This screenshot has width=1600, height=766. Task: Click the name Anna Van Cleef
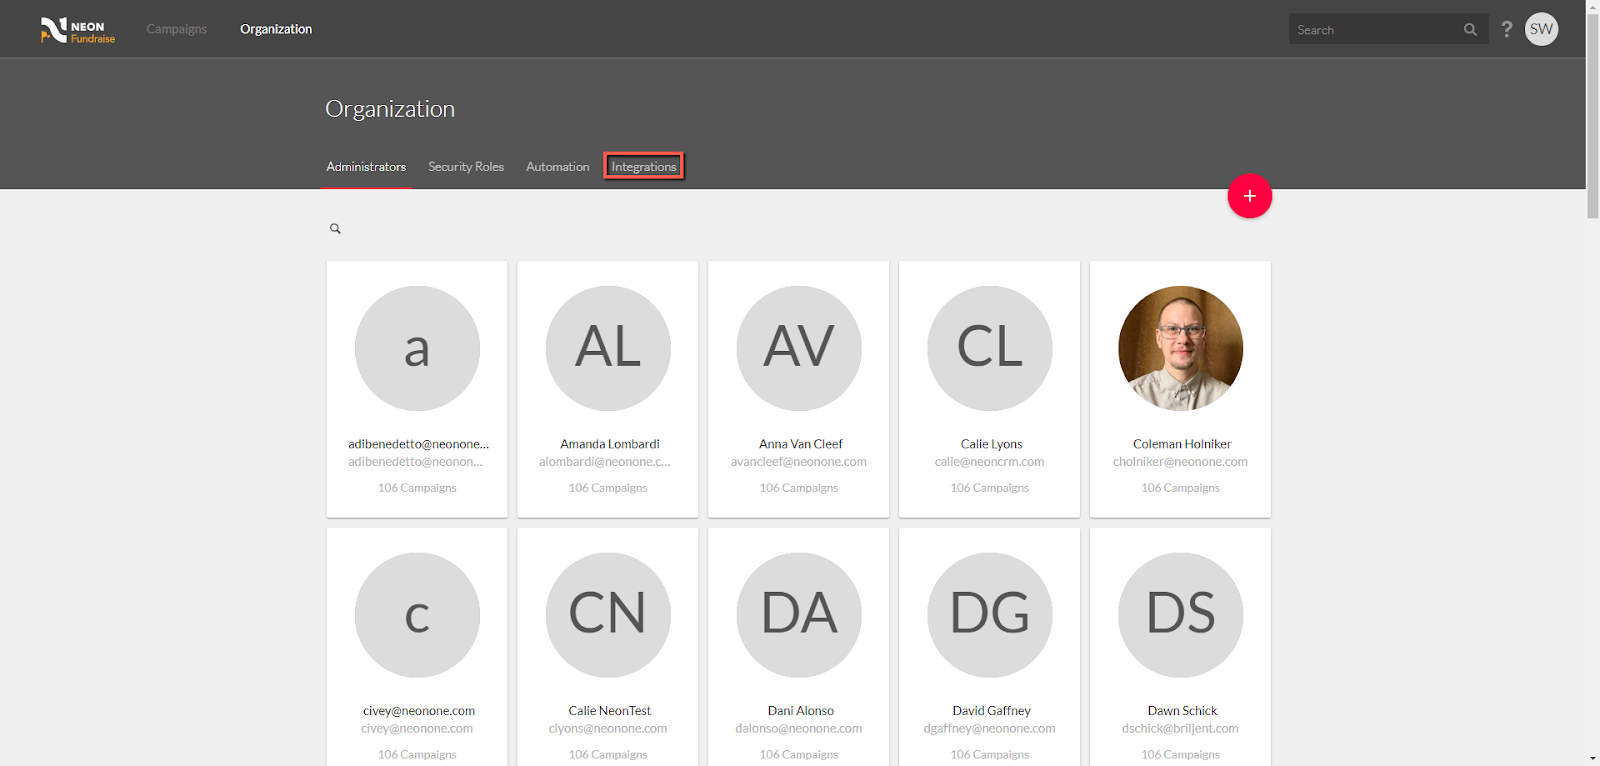[800, 444]
